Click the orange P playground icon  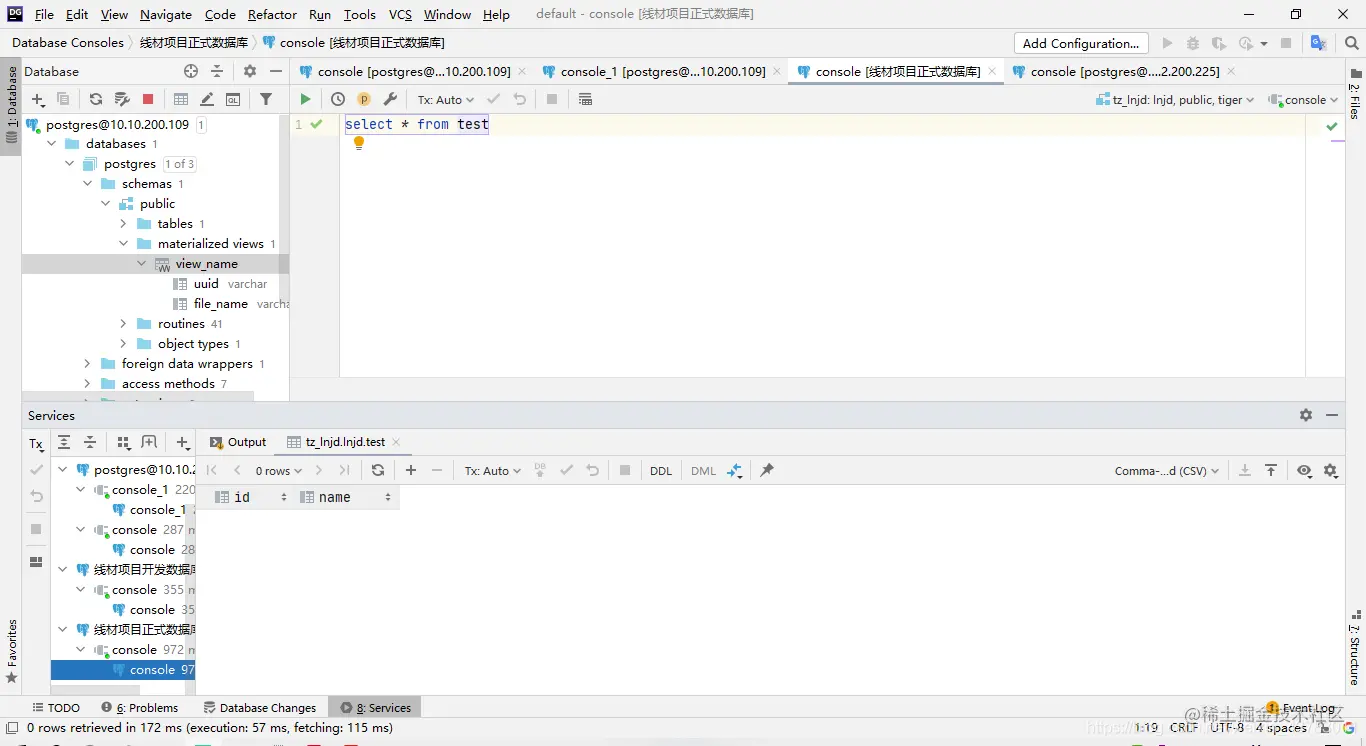tap(364, 99)
